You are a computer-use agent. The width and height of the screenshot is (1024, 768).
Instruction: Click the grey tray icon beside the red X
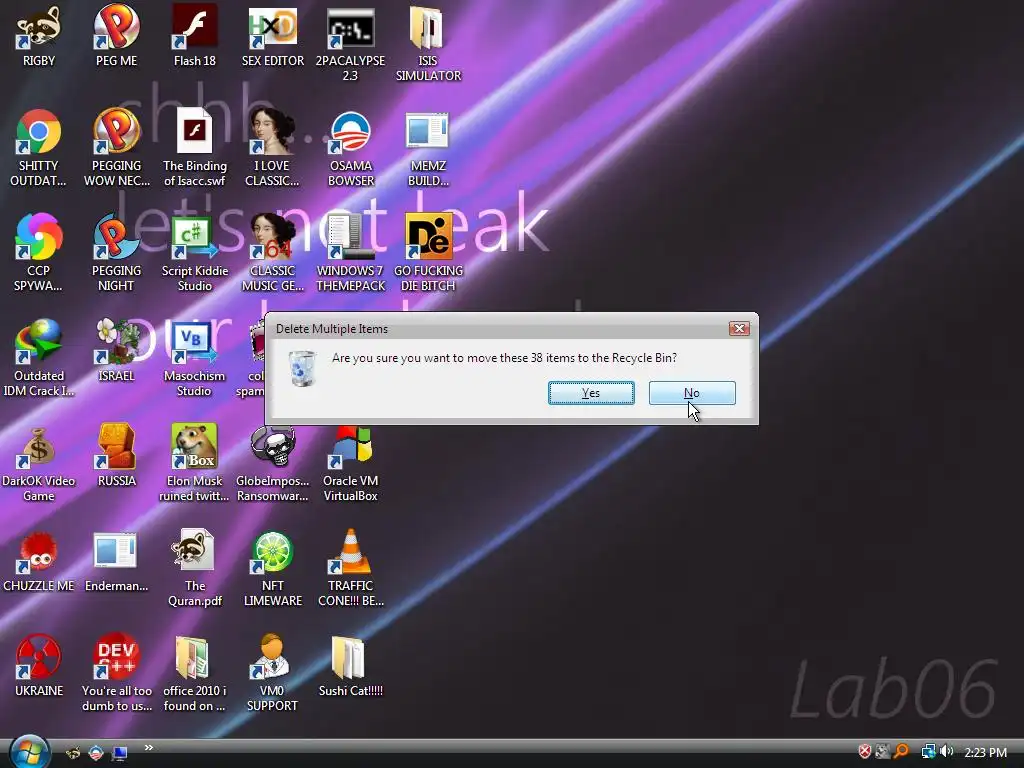coord(883,752)
